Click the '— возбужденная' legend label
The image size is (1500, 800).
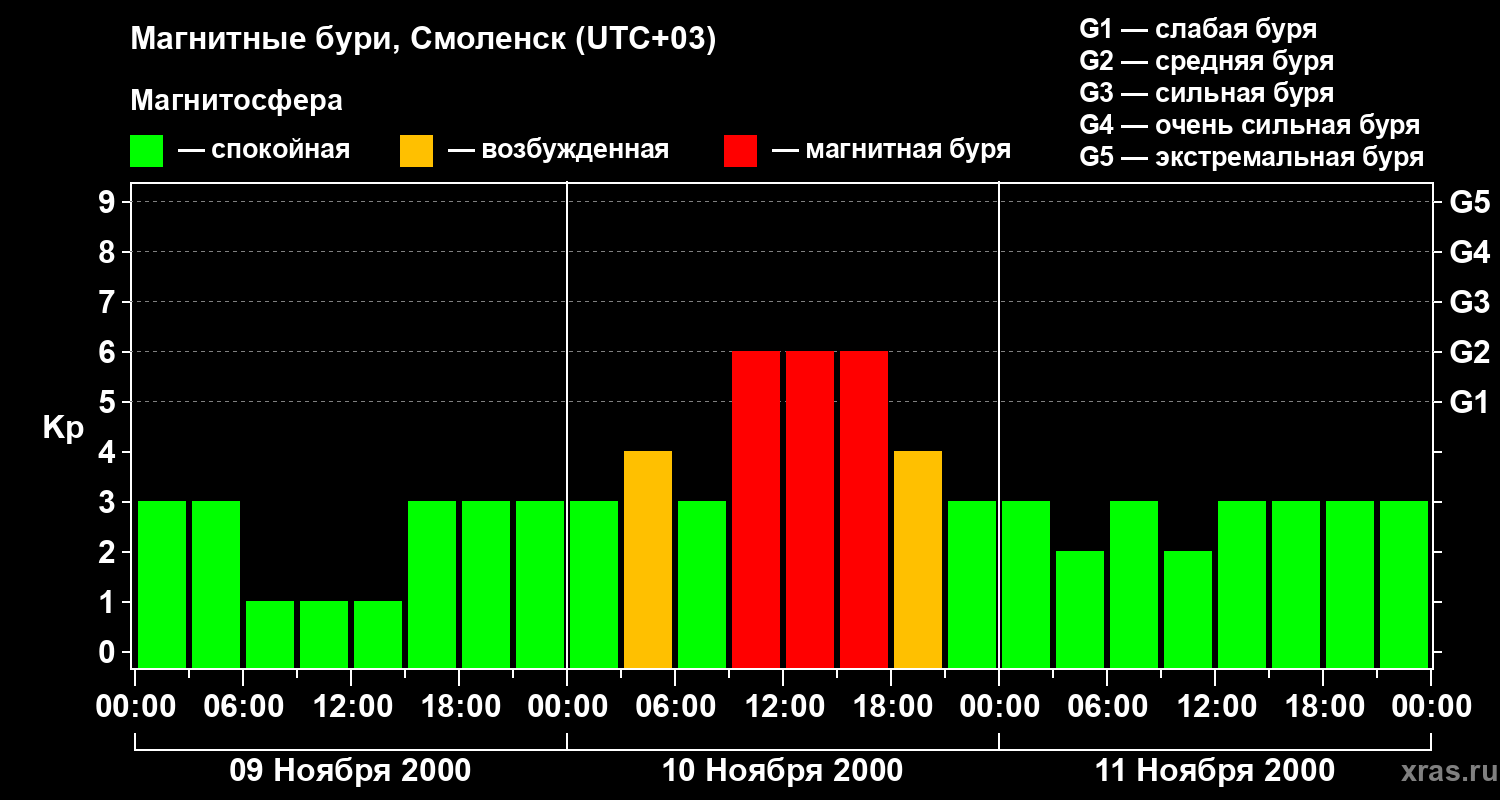[x=559, y=150]
